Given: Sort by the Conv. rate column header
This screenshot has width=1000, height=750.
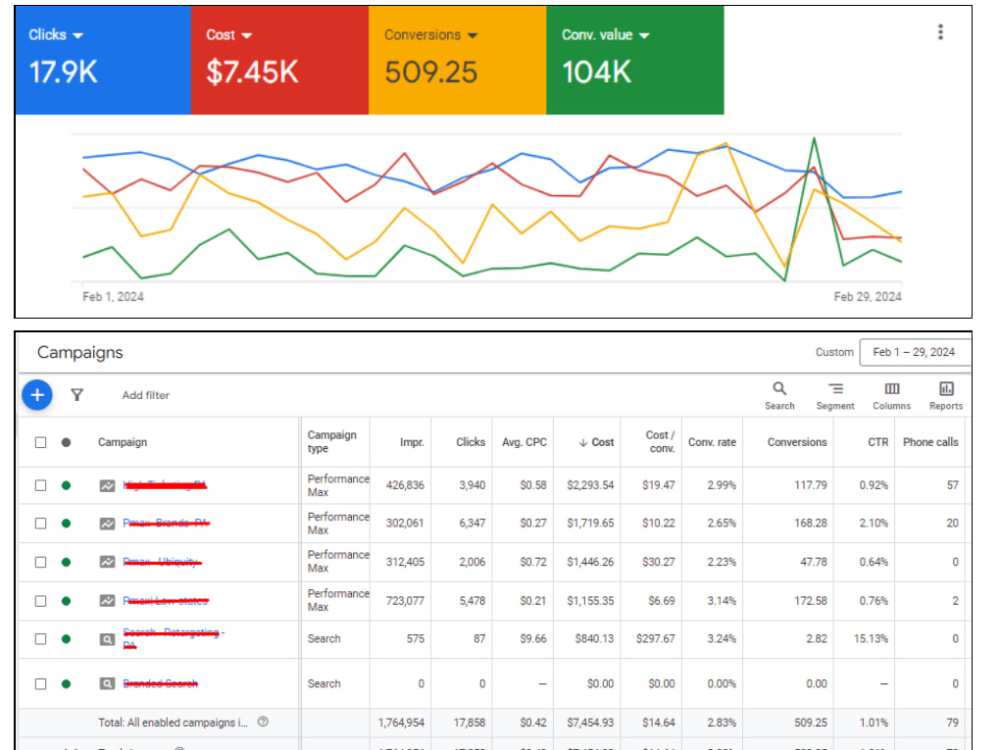Looking at the screenshot, I should pos(712,443).
